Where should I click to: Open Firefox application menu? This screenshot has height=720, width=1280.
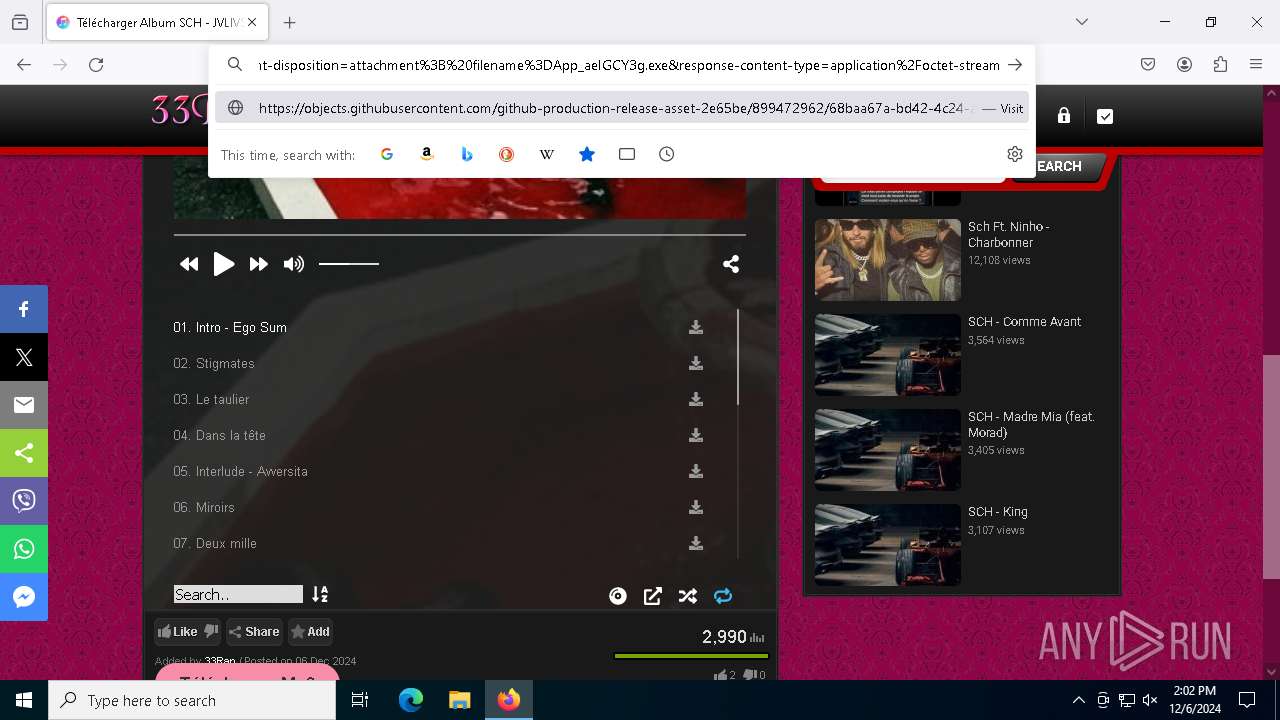[1256, 65]
